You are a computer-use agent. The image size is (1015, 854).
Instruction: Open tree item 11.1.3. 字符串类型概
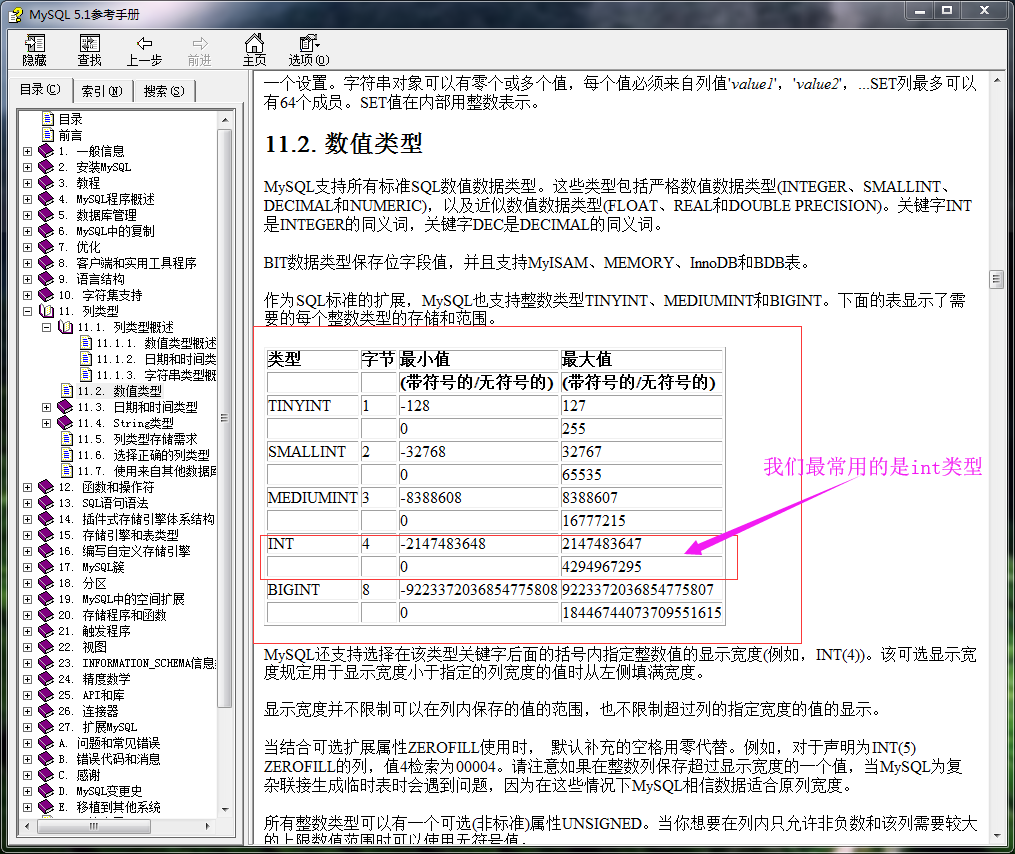(x=156, y=375)
